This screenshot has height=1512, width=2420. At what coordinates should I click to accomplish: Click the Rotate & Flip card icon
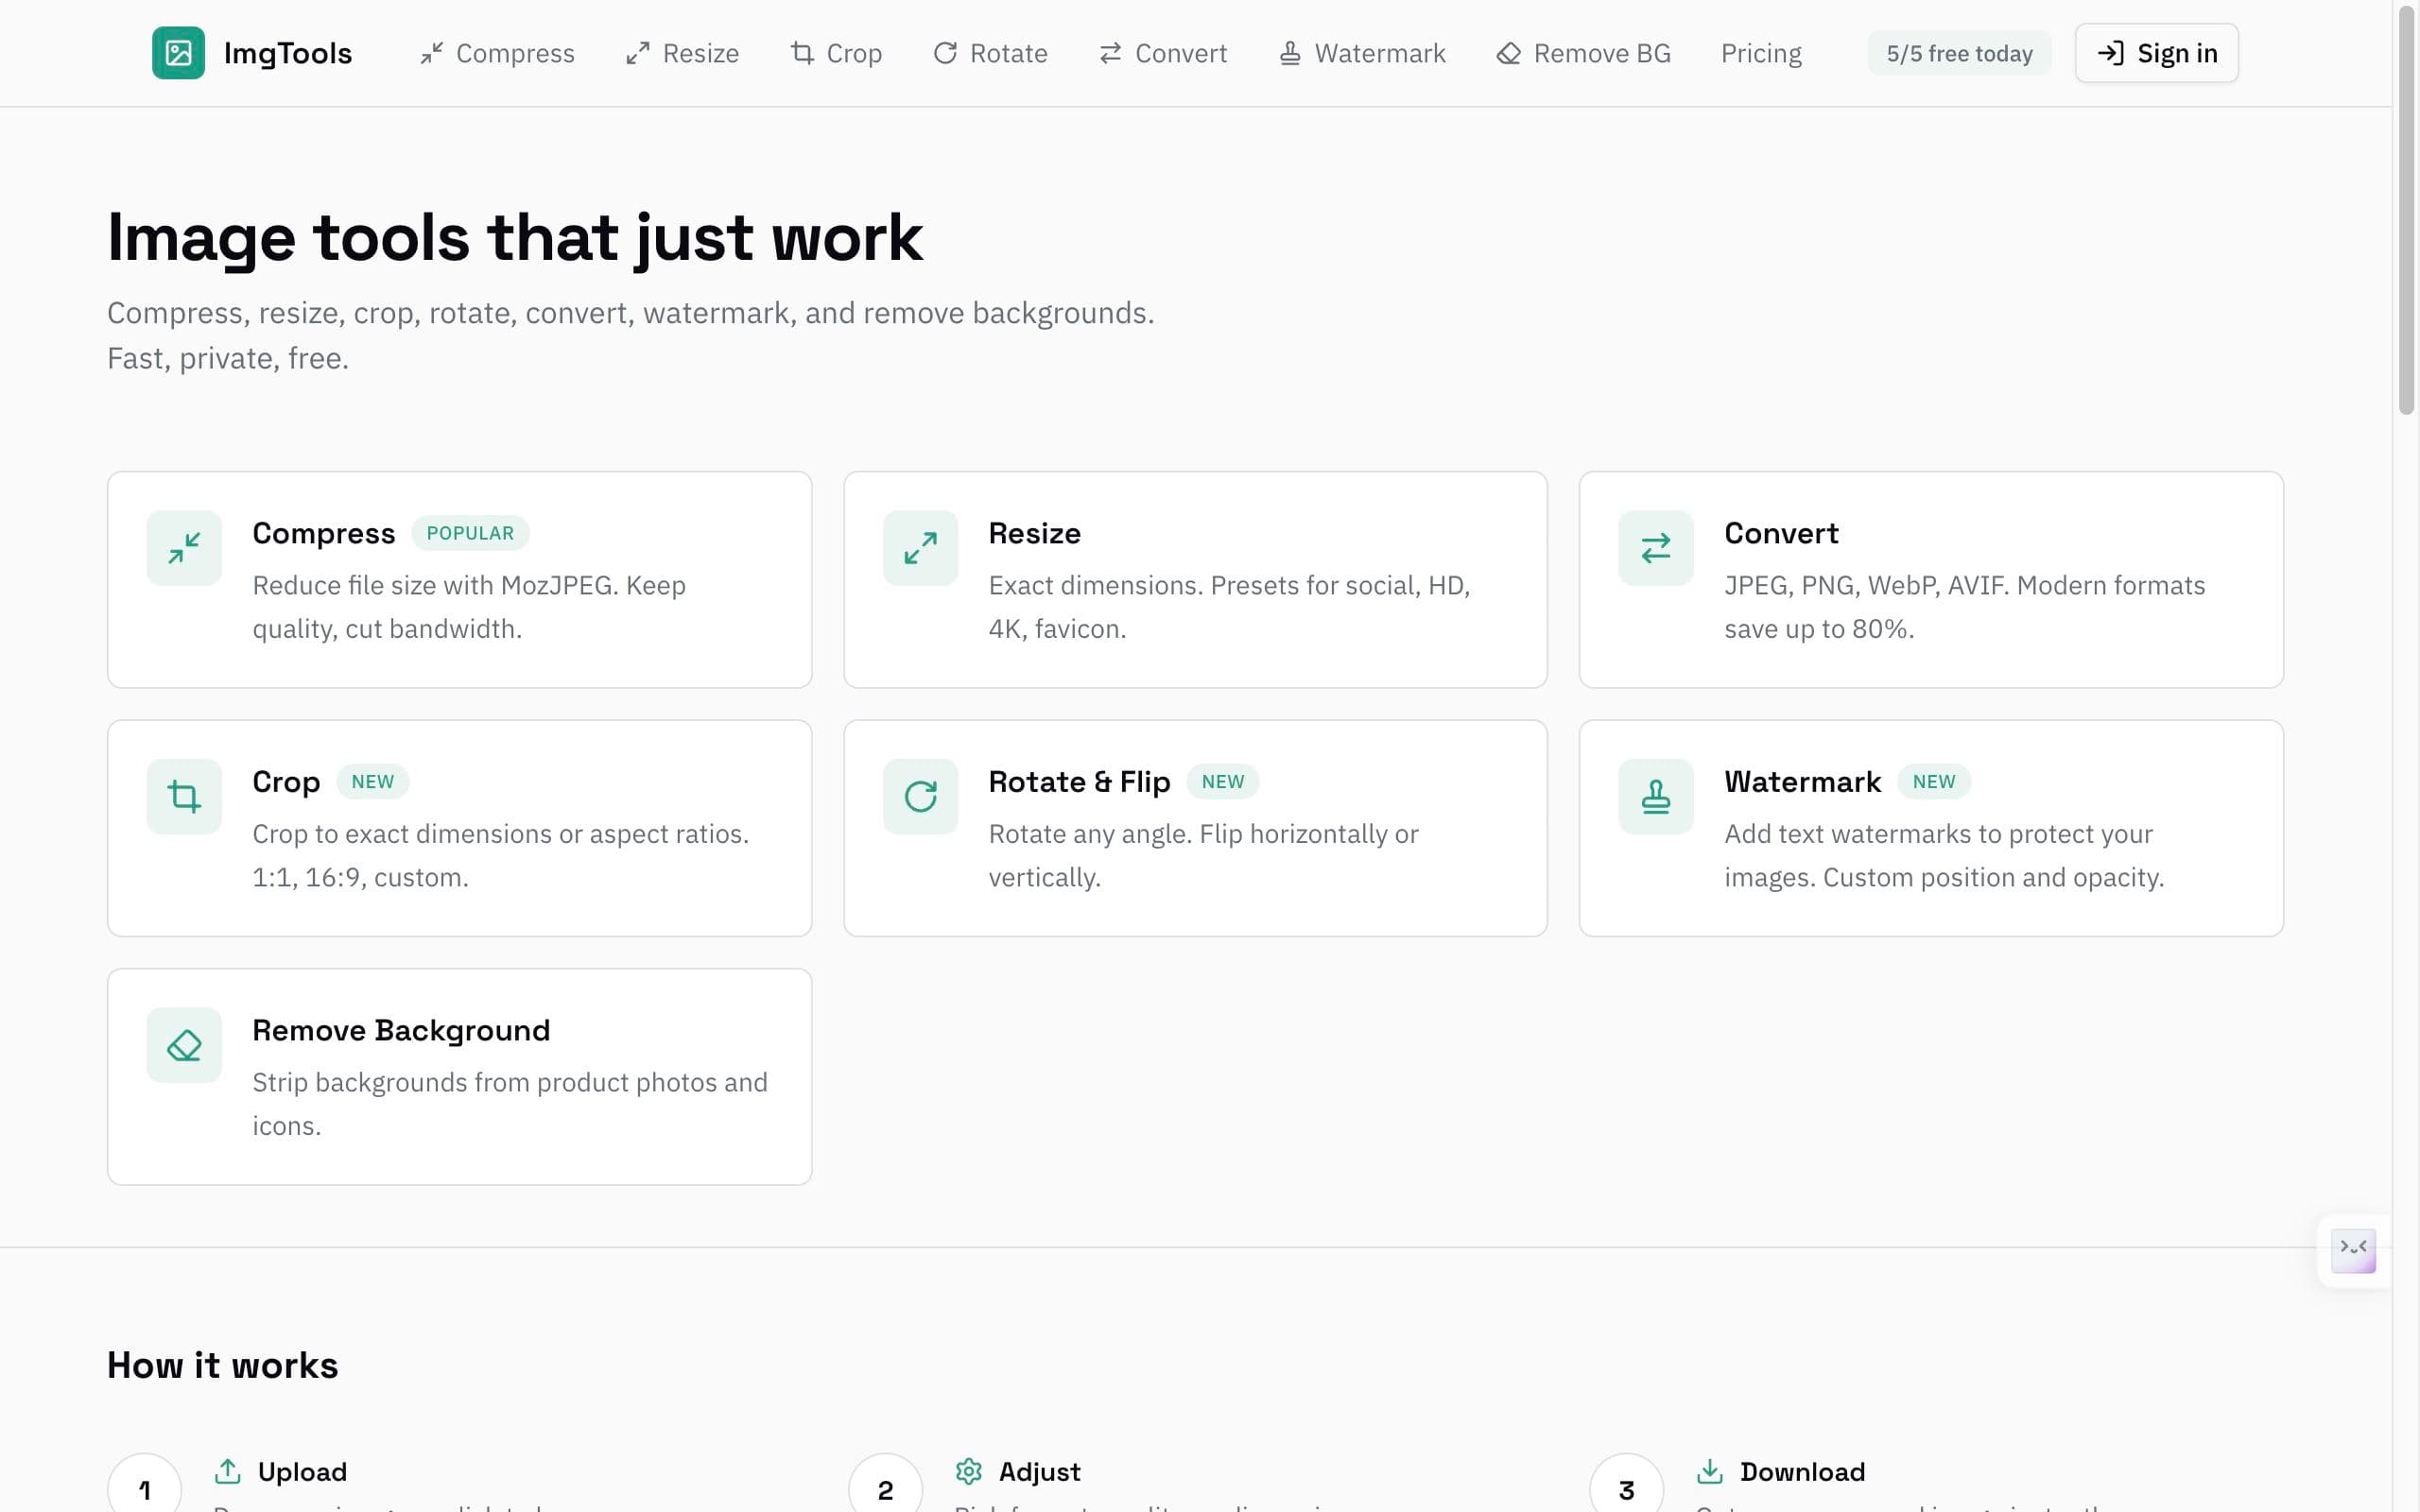tap(920, 796)
